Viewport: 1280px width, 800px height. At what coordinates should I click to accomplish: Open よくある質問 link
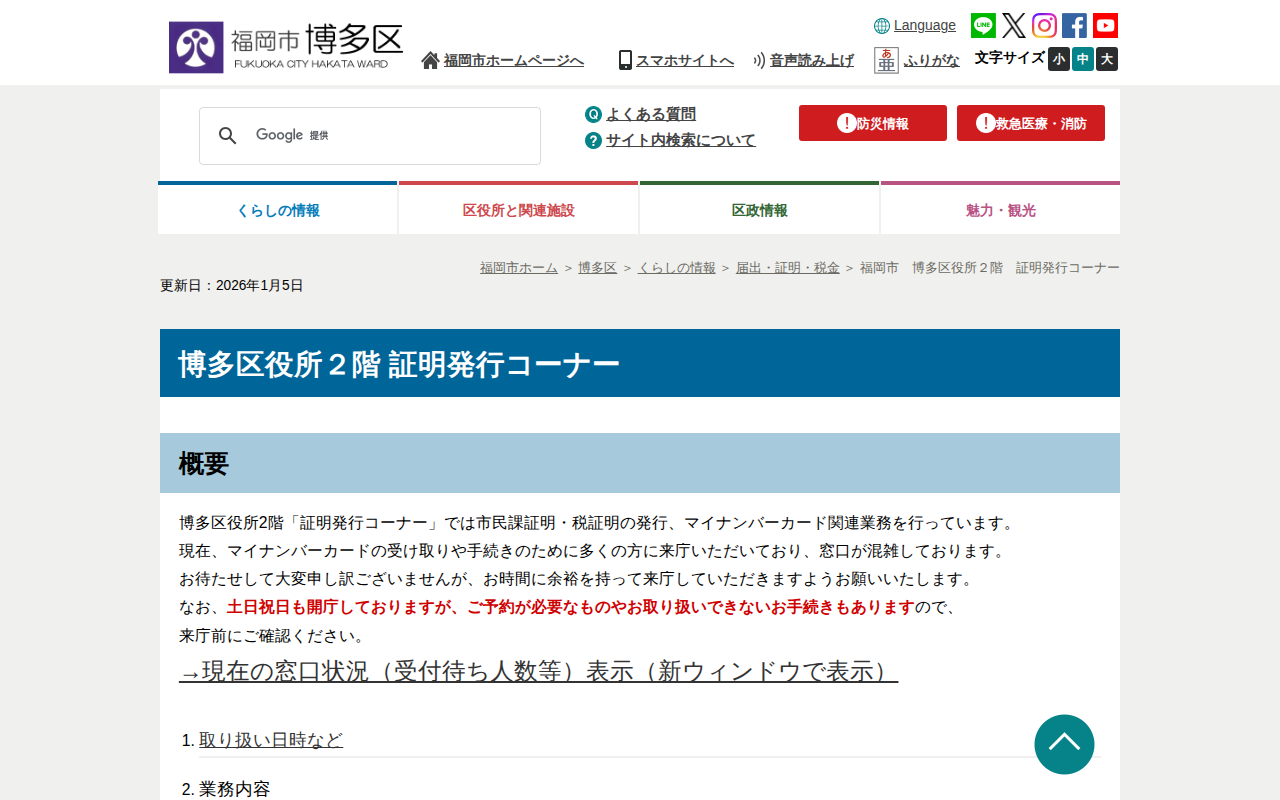651,114
